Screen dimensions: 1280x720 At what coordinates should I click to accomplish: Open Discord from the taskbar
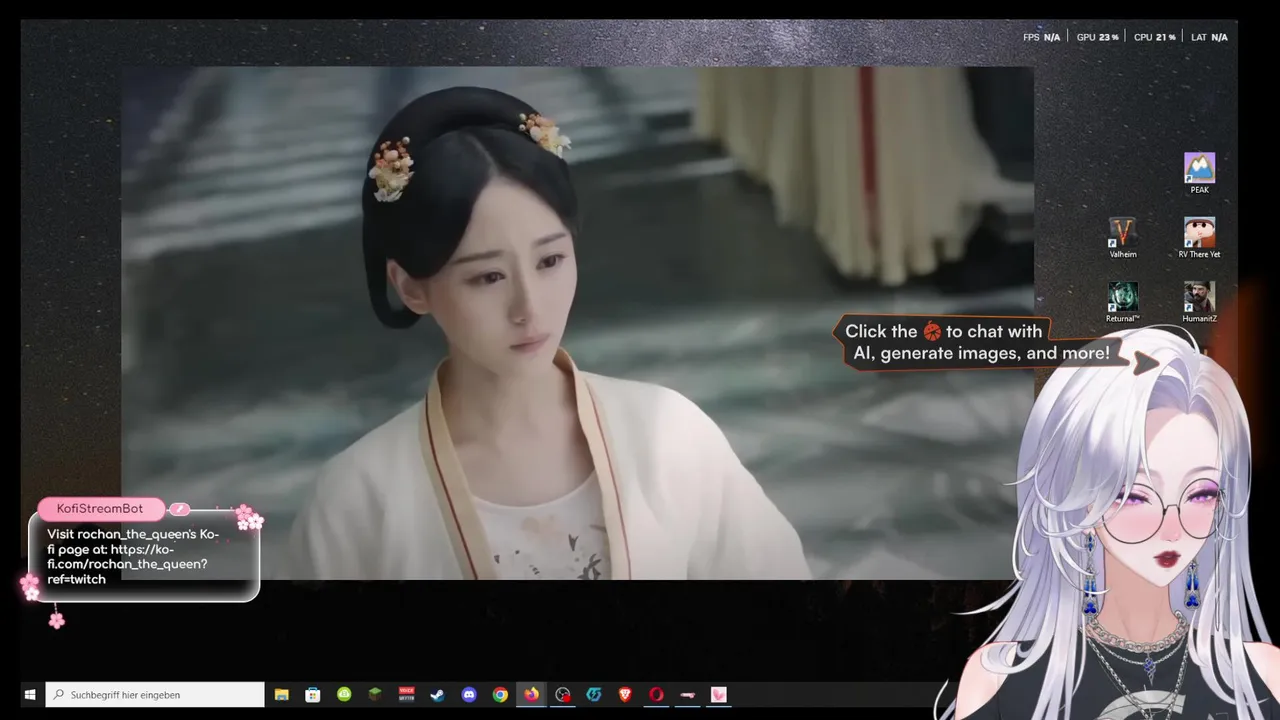pyautogui.click(x=469, y=694)
